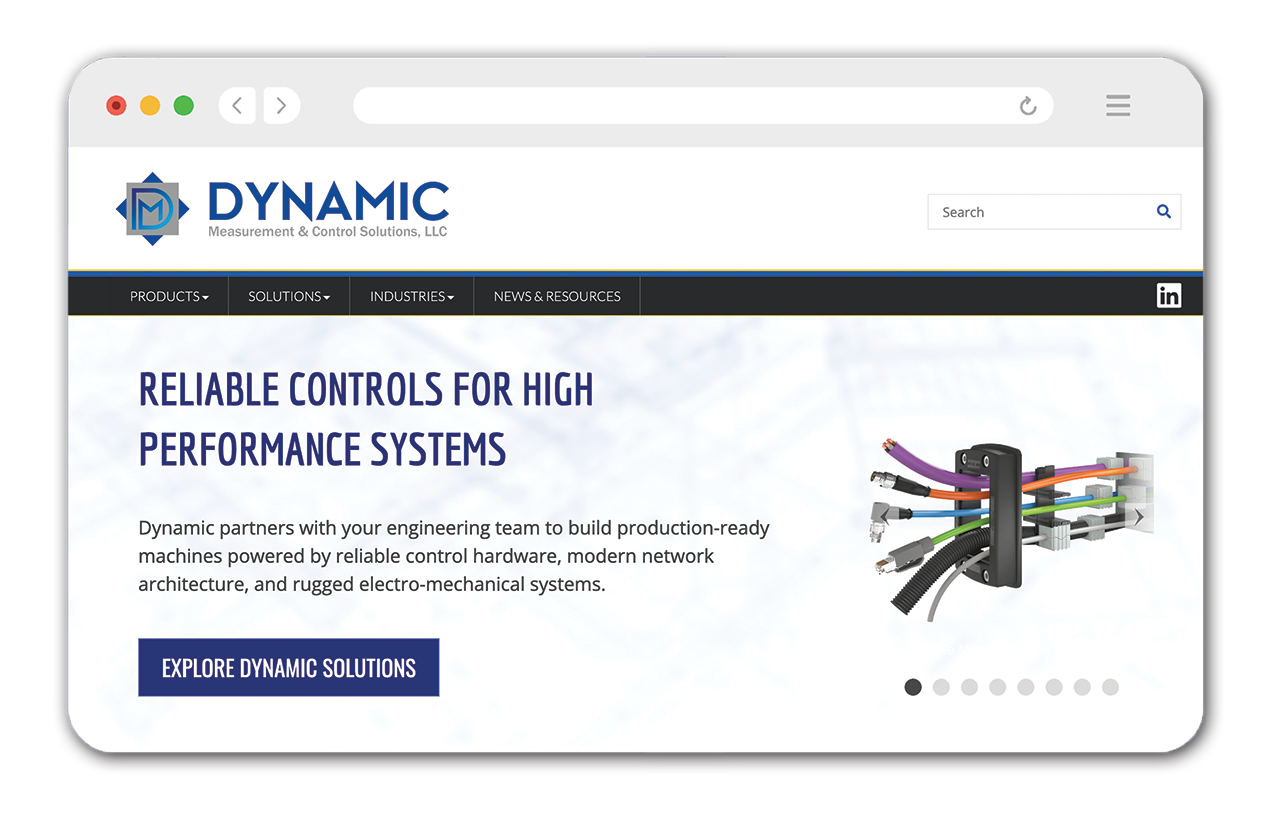Open the browser hamburger menu
This screenshot has height=816, width=1274.
coord(1118,105)
